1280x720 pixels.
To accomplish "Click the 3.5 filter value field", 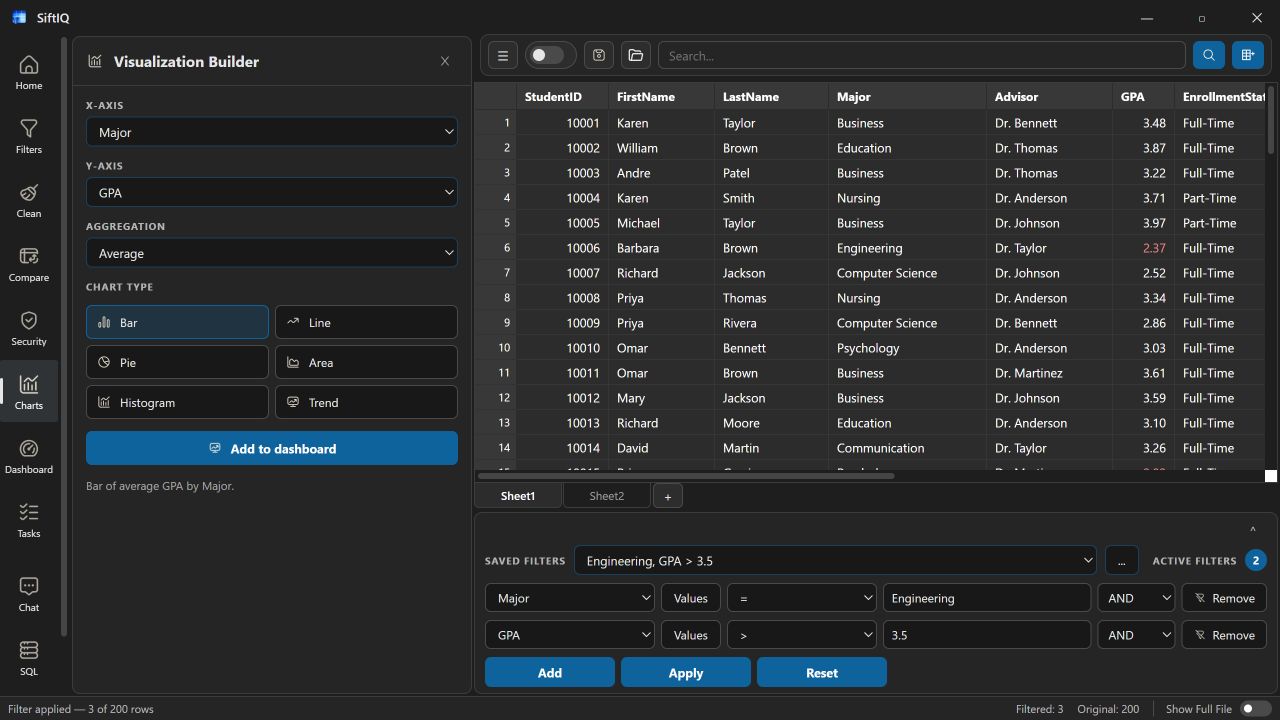I will click(x=987, y=635).
